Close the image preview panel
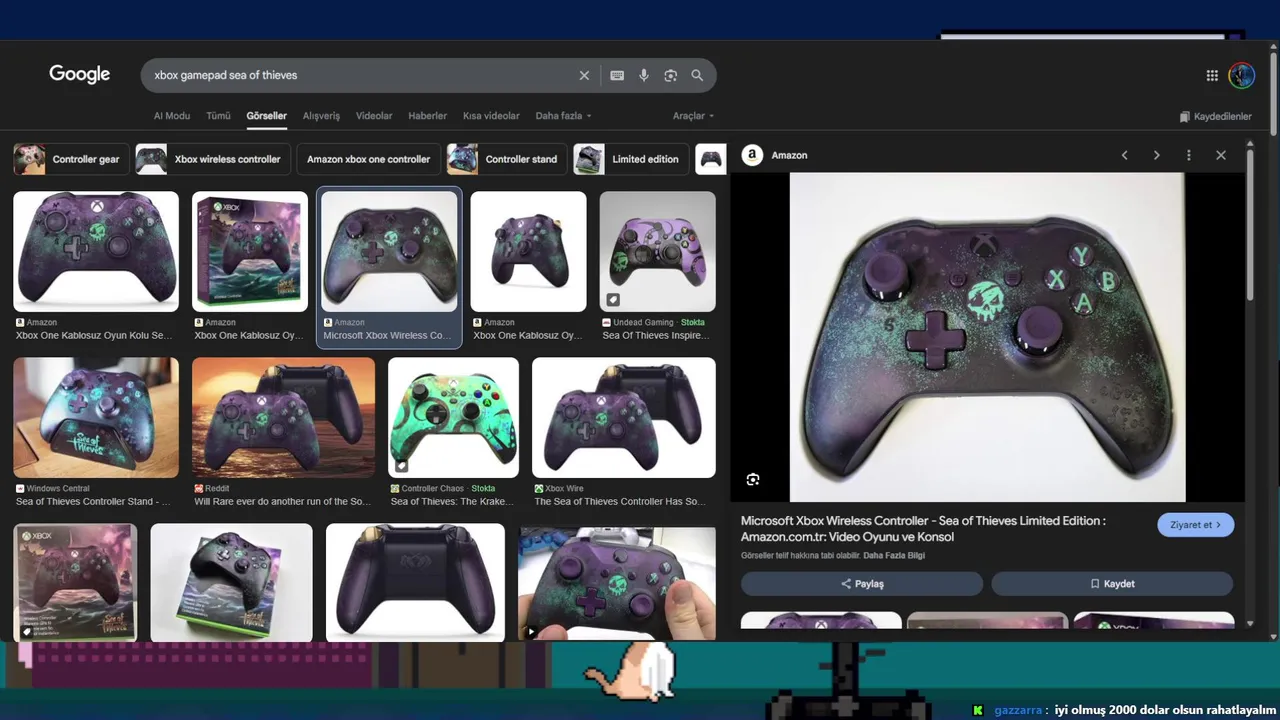The width and height of the screenshot is (1280, 720). coord(1221,155)
